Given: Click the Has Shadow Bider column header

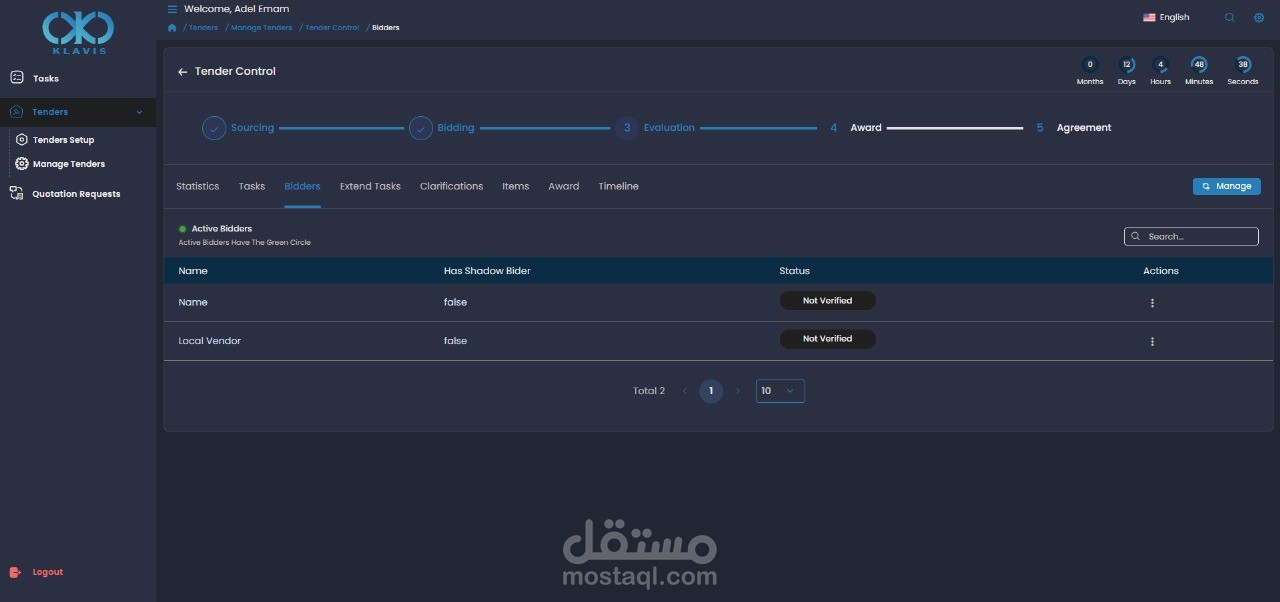Looking at the screenshot, I should point(487,271).
